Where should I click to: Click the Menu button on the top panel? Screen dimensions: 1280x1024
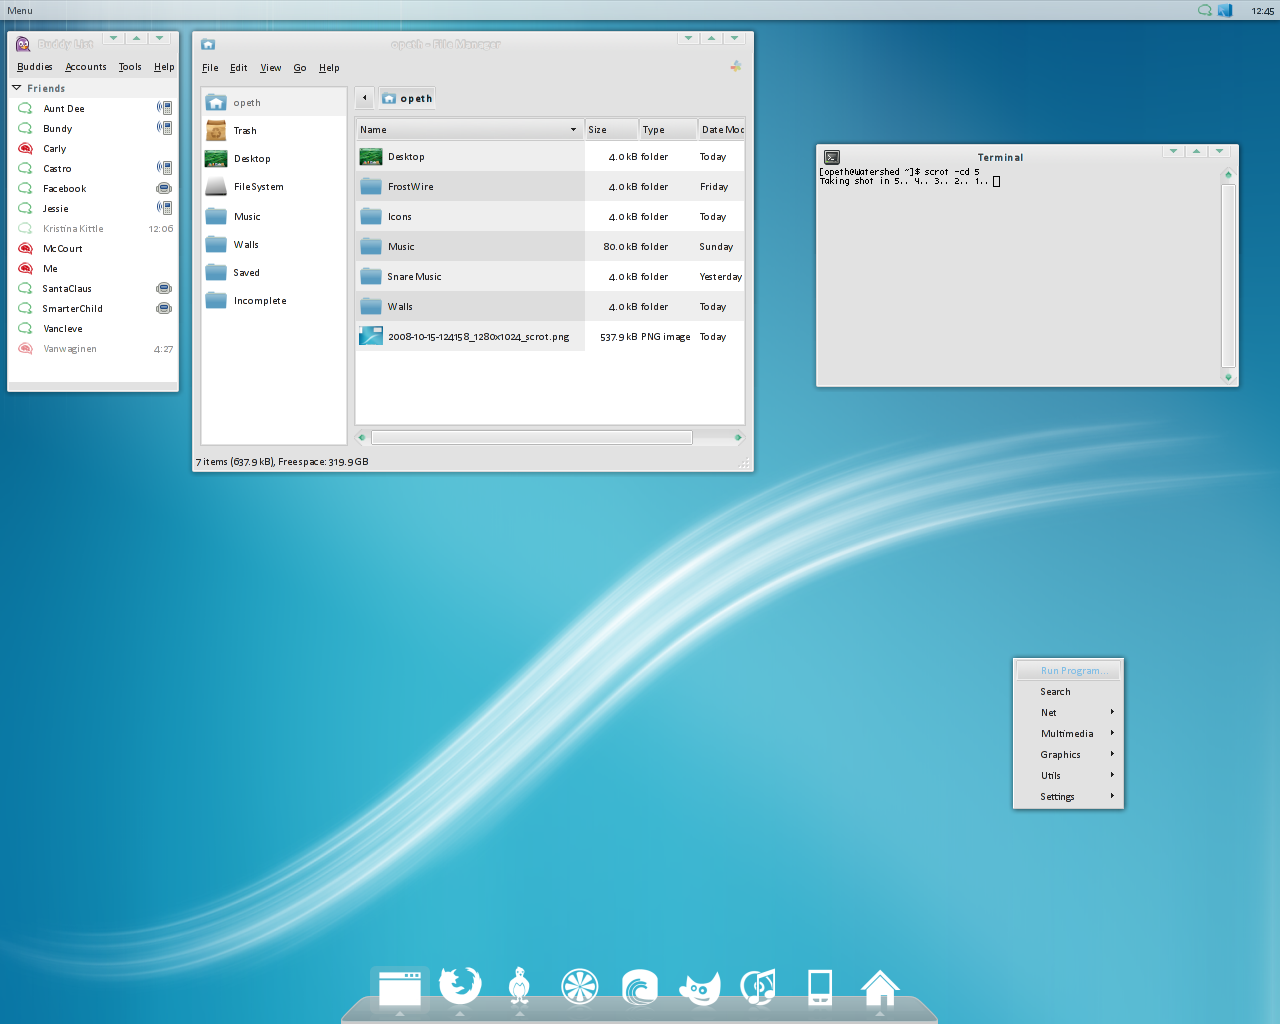click(20, 10)
